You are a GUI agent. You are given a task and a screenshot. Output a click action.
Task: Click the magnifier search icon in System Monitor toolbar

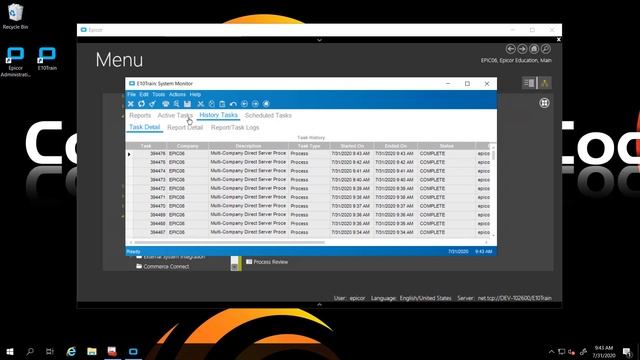click(x=176, y=104)
